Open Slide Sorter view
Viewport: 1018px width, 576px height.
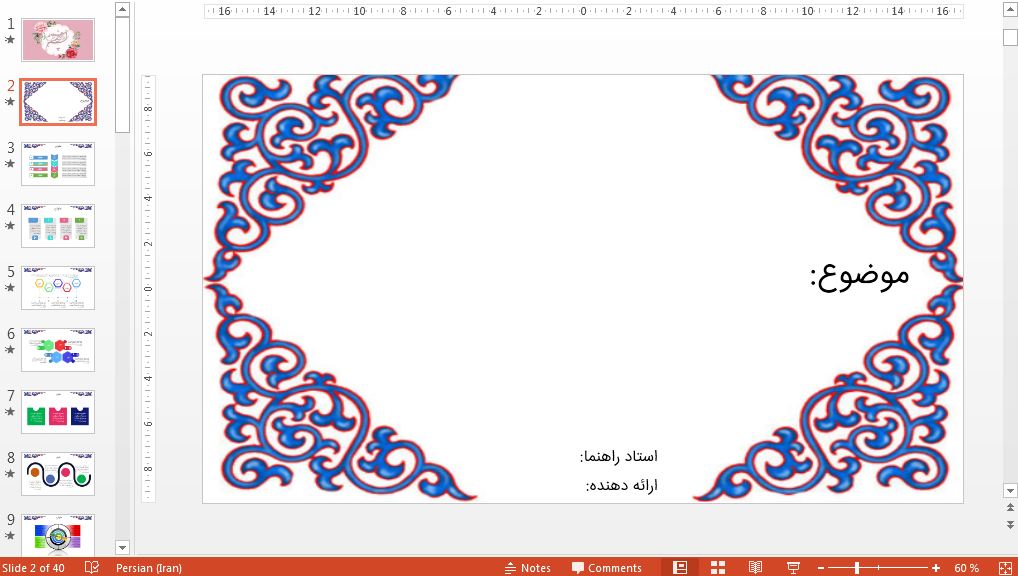click(x=718, y=567)
